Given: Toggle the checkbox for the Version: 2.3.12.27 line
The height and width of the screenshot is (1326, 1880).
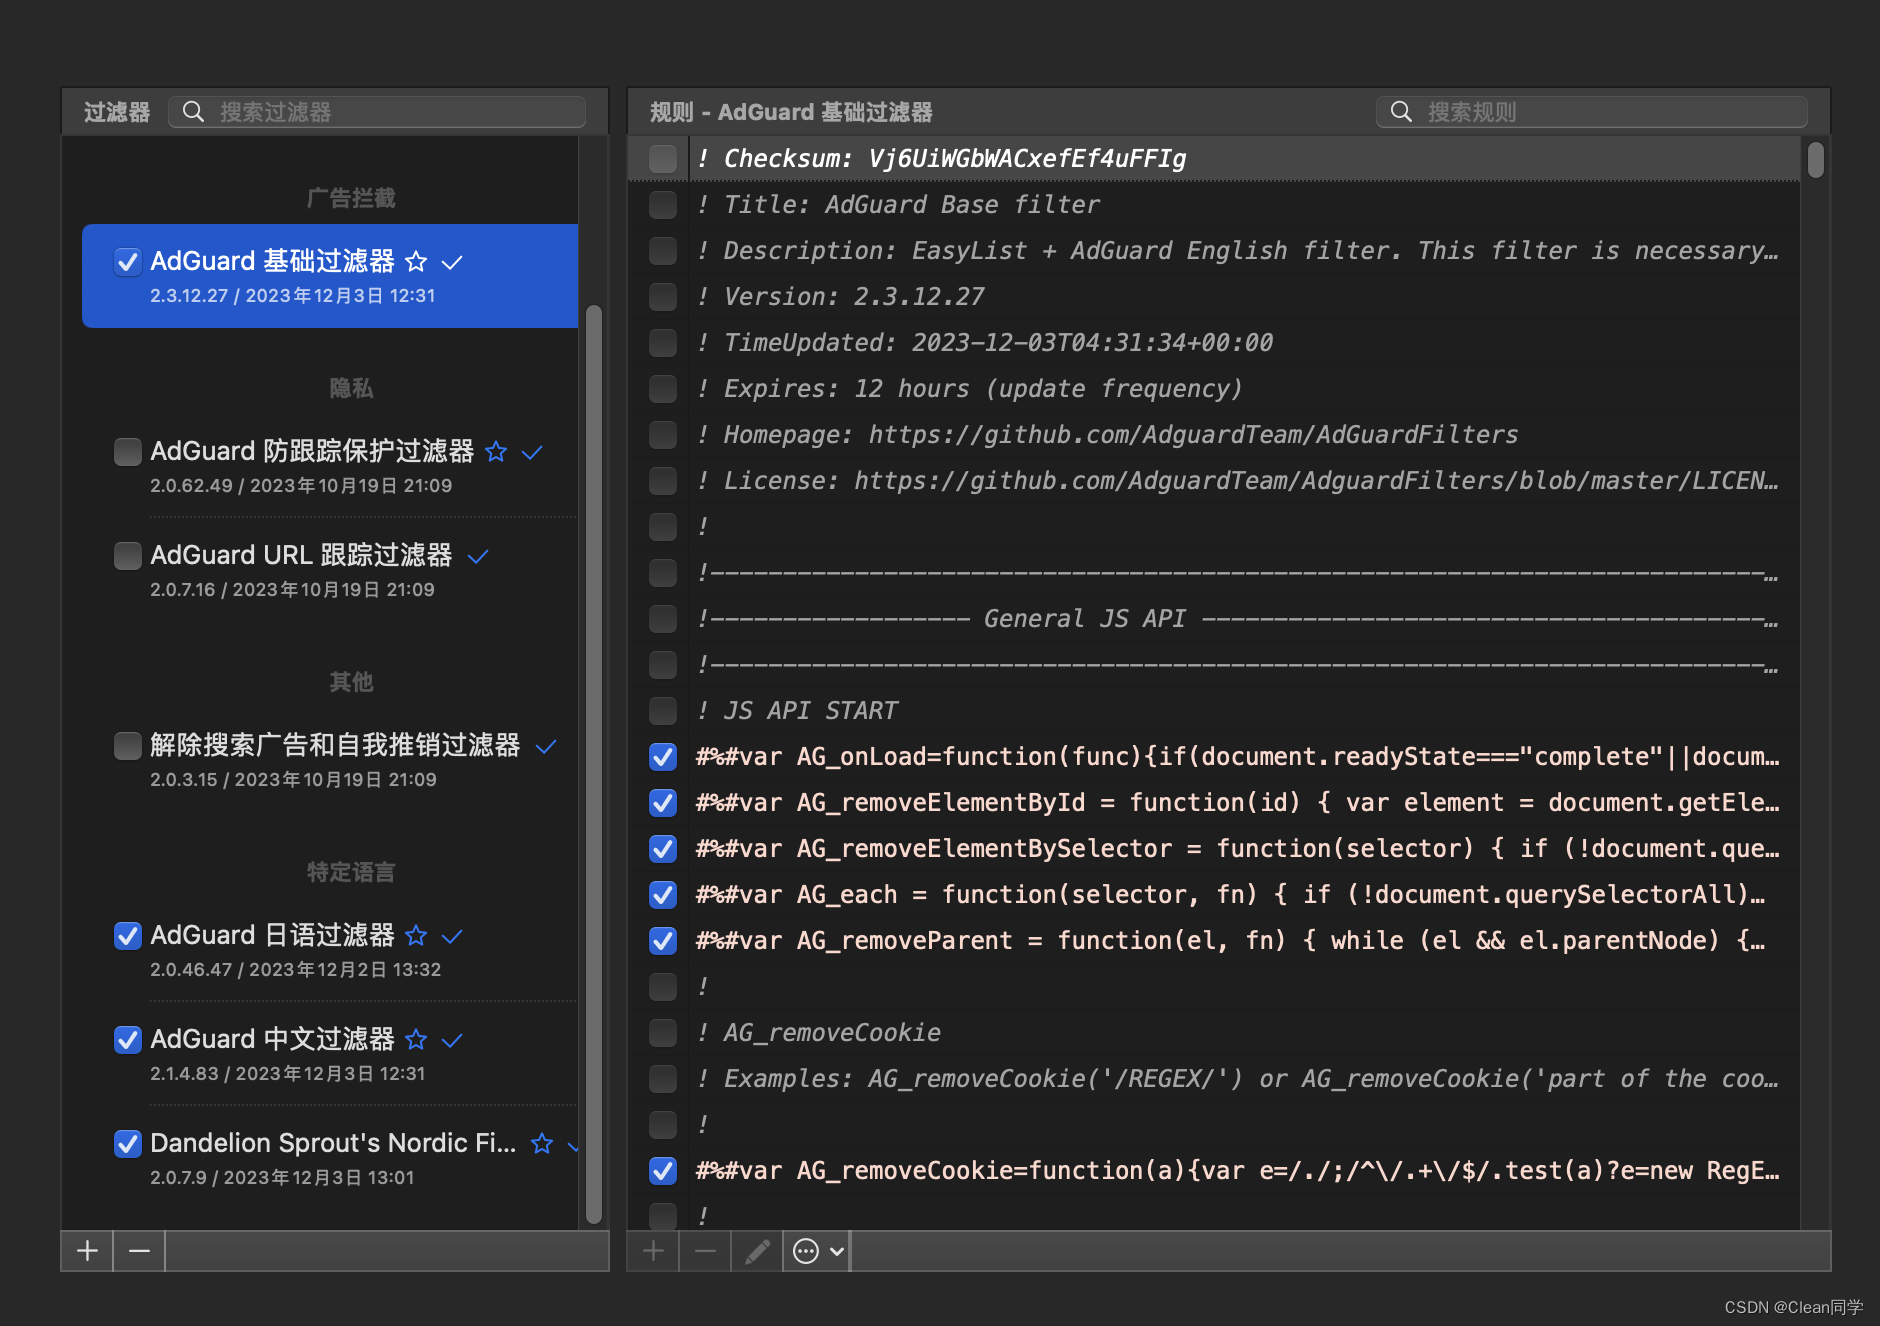Looking at the screenshot, I should tap(663, 297).
